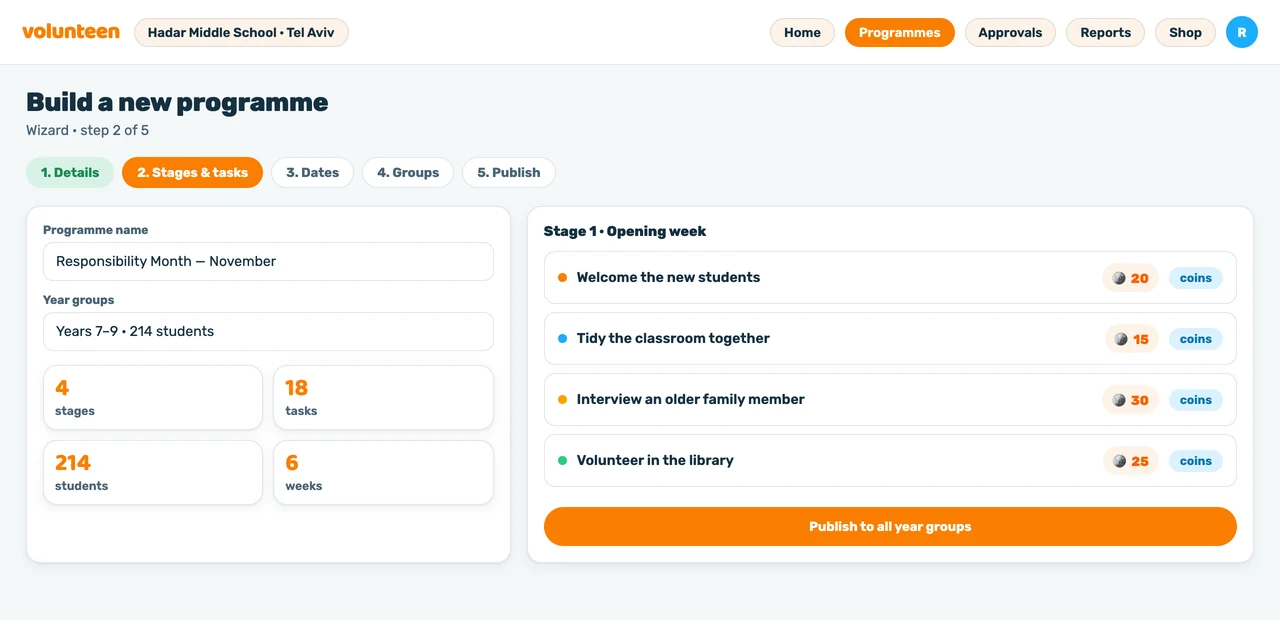Viewport: 1280px width, 620px height.
Task: Click the coins tag on Volunteer in the library
Action: click(1195, 461)
